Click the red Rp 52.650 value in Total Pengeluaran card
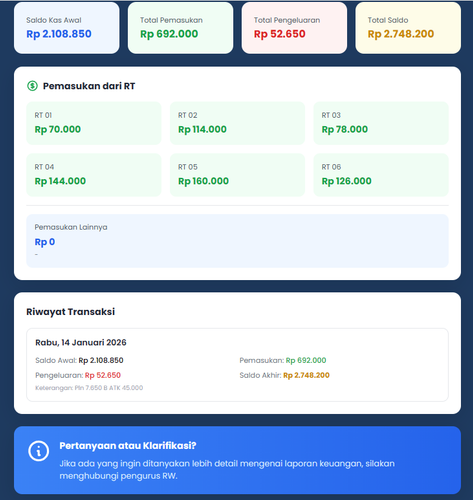 (280, 34)
